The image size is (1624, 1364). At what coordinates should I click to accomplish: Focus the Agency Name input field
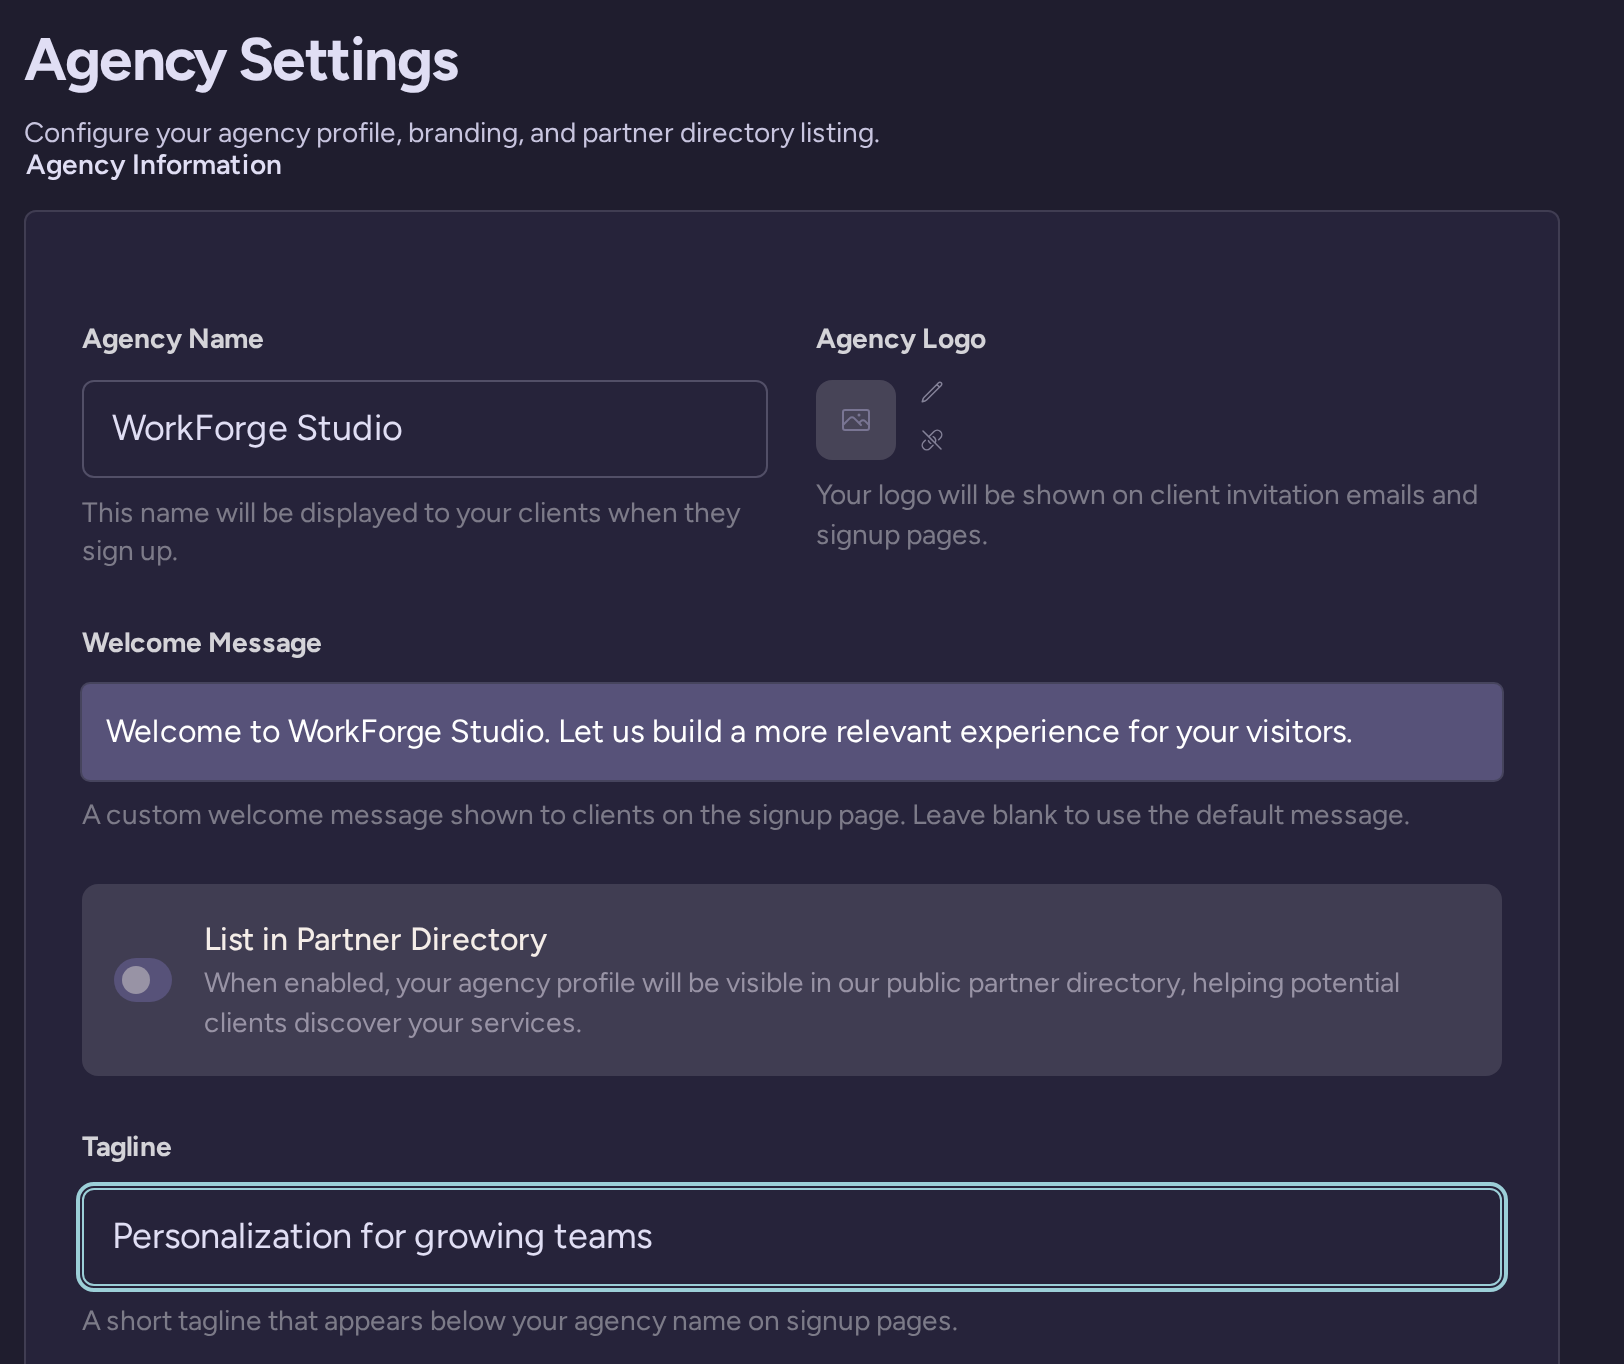pyautogui.click(x=425, y=429)
